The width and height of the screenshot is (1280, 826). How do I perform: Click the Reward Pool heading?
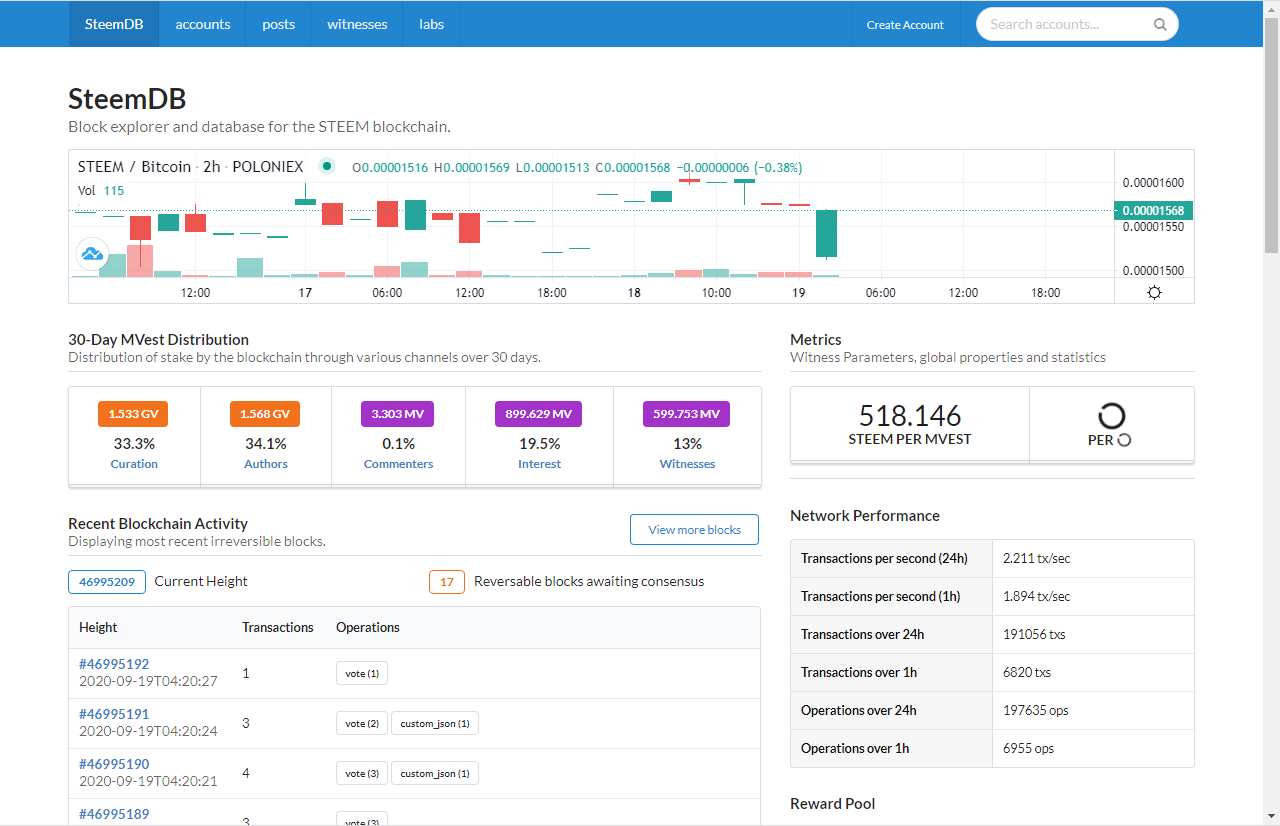click(833, 804)
